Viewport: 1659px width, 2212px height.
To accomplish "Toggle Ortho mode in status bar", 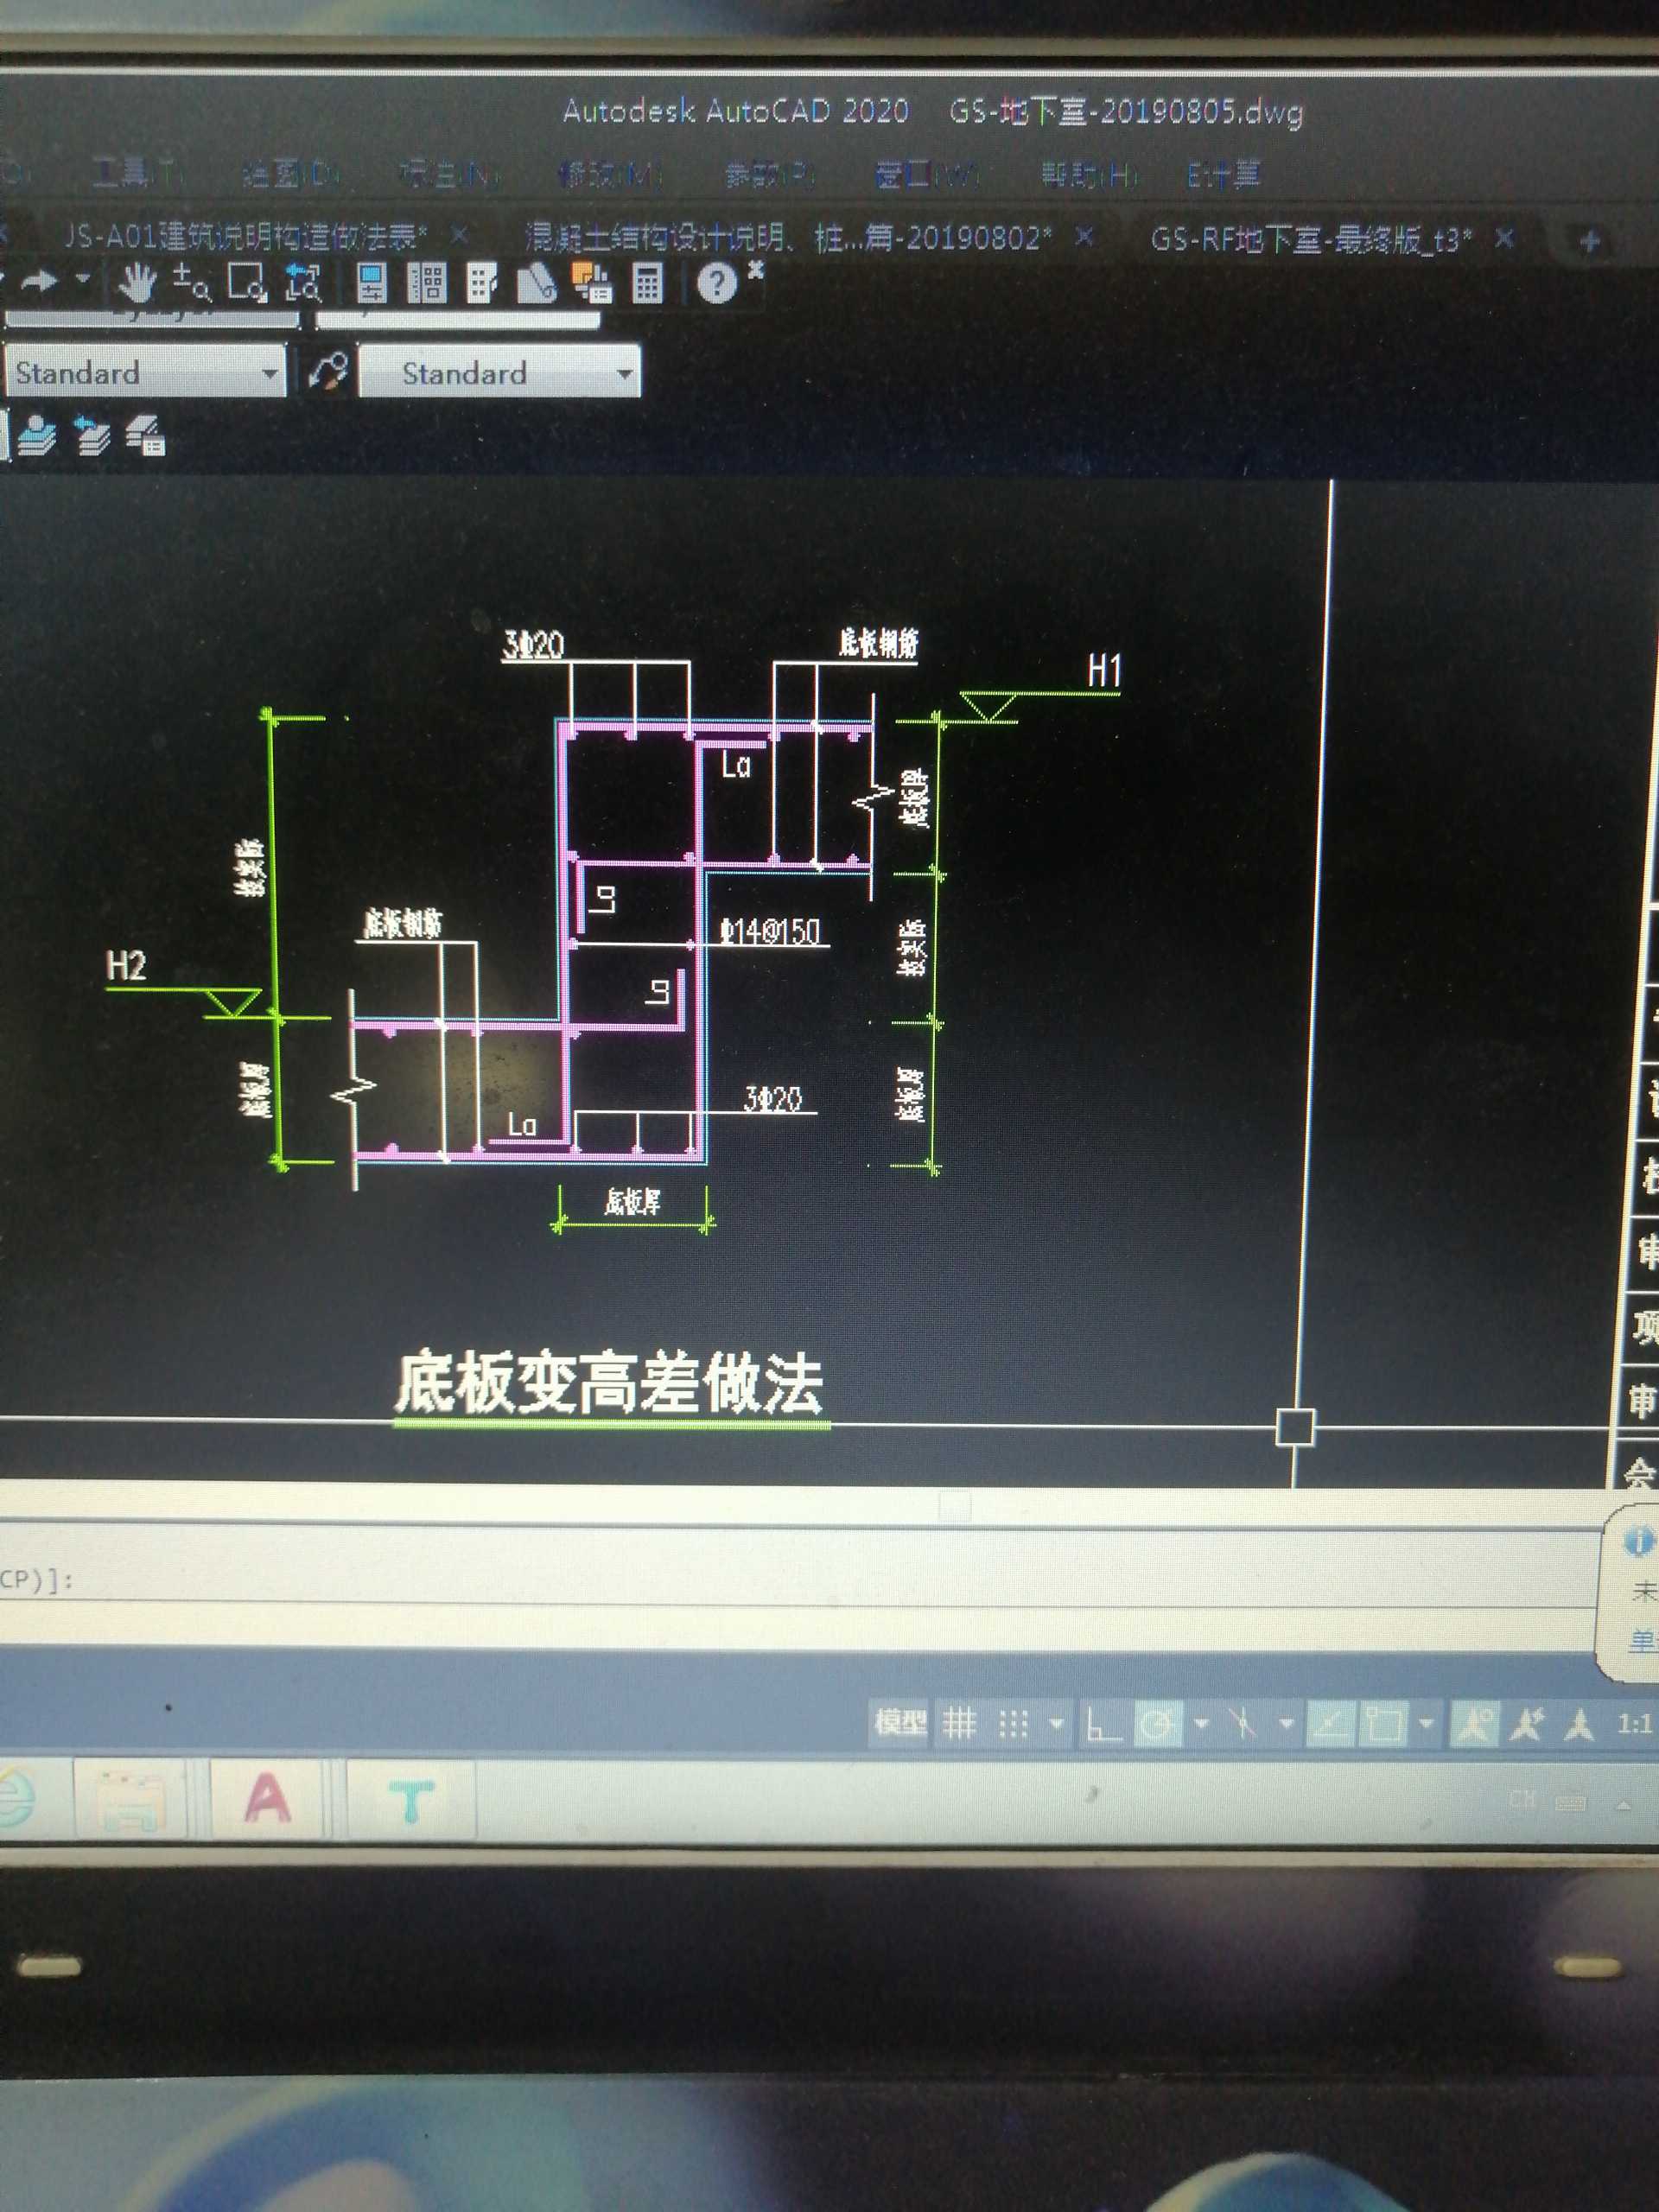I will point(1103,1724).
